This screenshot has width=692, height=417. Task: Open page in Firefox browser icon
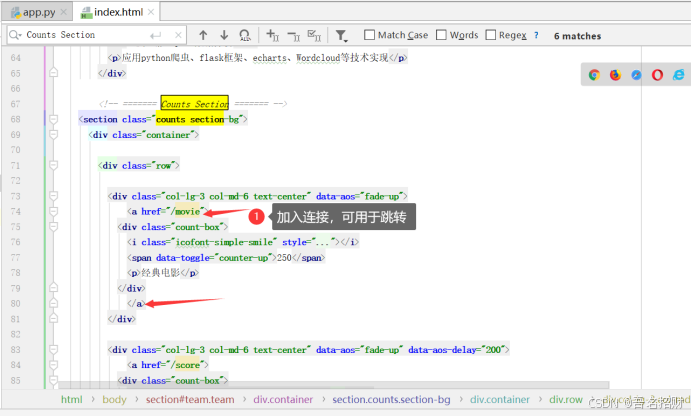coord(615,75)
